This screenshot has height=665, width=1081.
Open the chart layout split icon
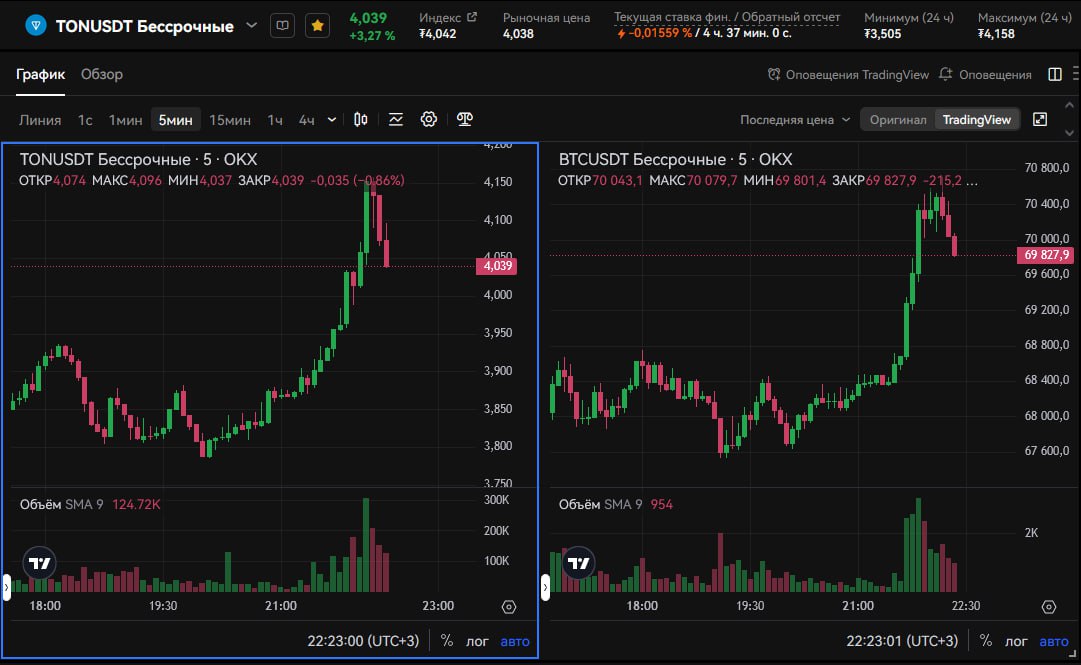tap(1055, 74)
